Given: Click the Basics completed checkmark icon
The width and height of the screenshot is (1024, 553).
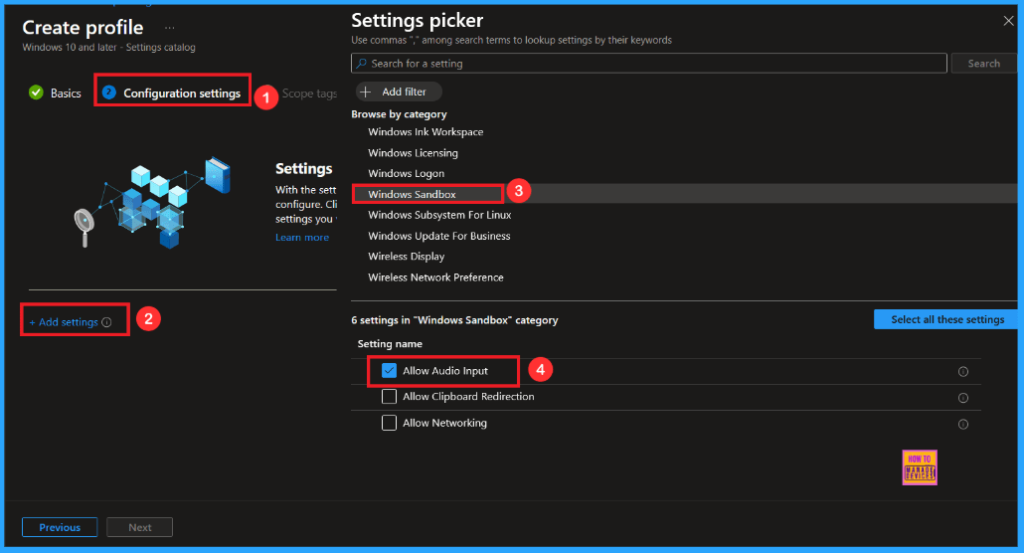Looking at the screenshot, I should point(36,93).
